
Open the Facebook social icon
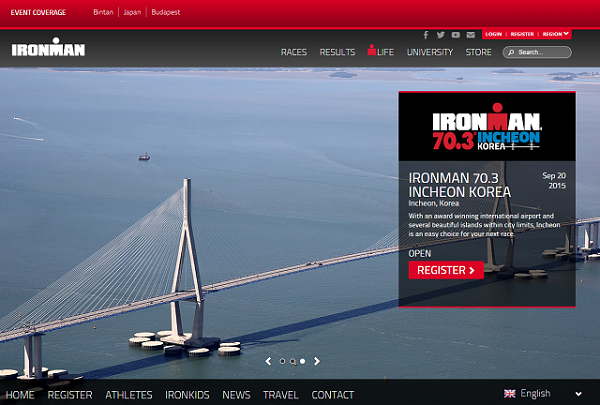point(426,35)
